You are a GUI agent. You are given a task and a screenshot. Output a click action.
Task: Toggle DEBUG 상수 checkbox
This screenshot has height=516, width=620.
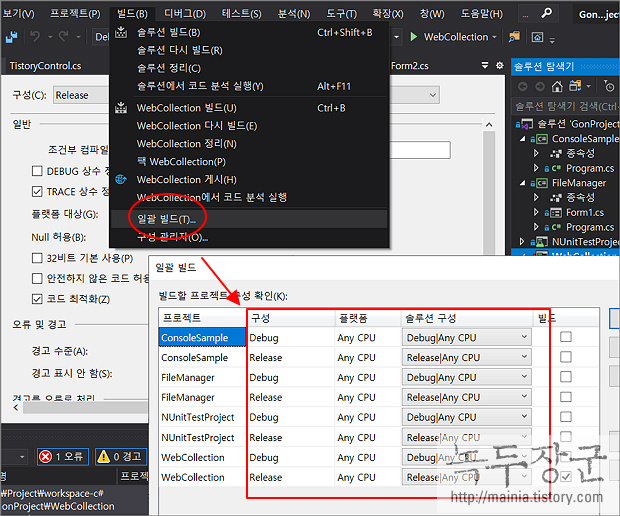[37, 171]
